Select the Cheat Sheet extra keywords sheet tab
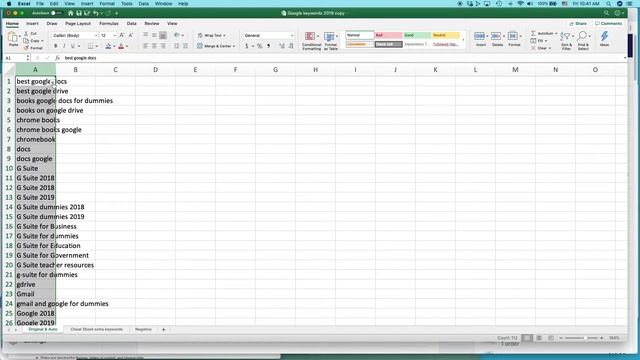The image size is (640, 360). click(96, 329)
